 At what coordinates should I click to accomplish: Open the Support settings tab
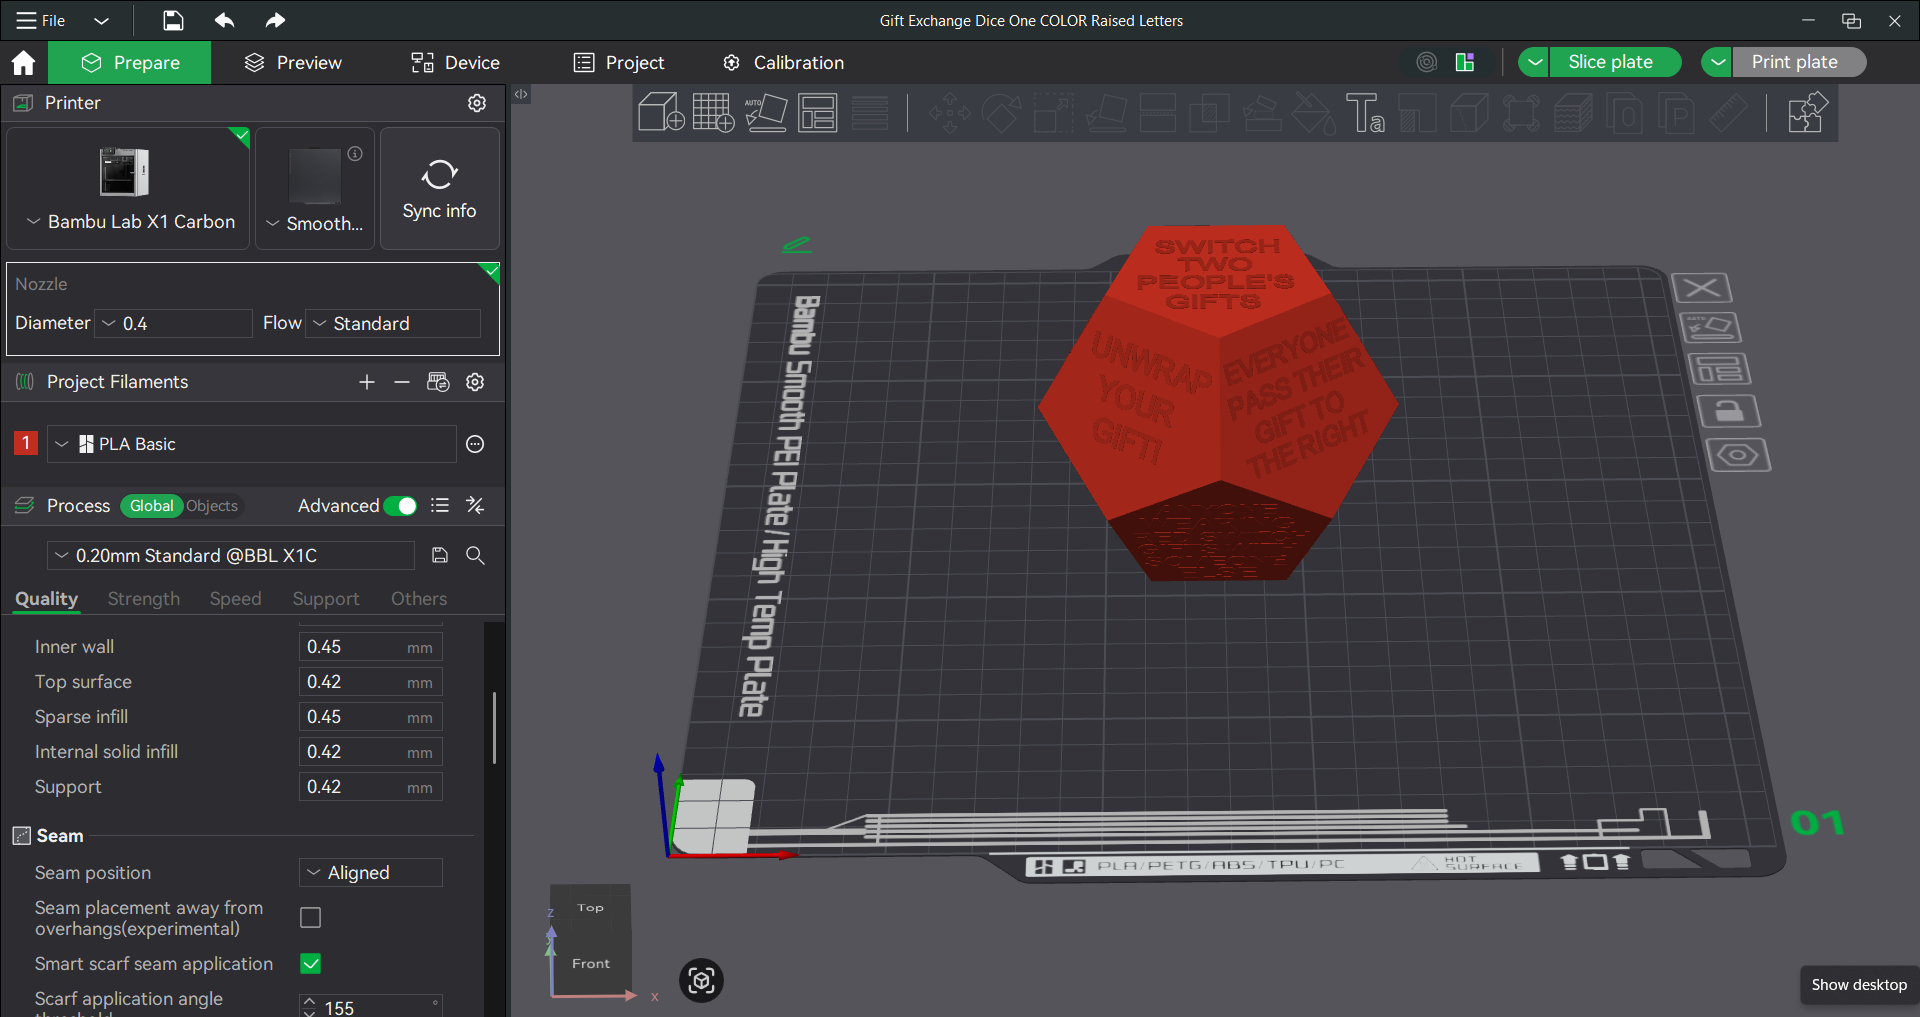coord(326,598)
